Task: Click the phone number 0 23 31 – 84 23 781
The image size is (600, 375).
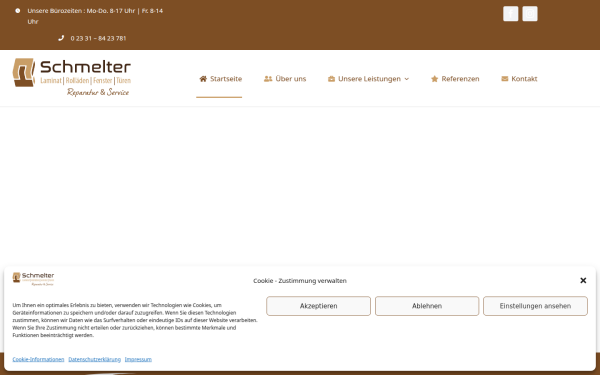Action: click(98, 38)
